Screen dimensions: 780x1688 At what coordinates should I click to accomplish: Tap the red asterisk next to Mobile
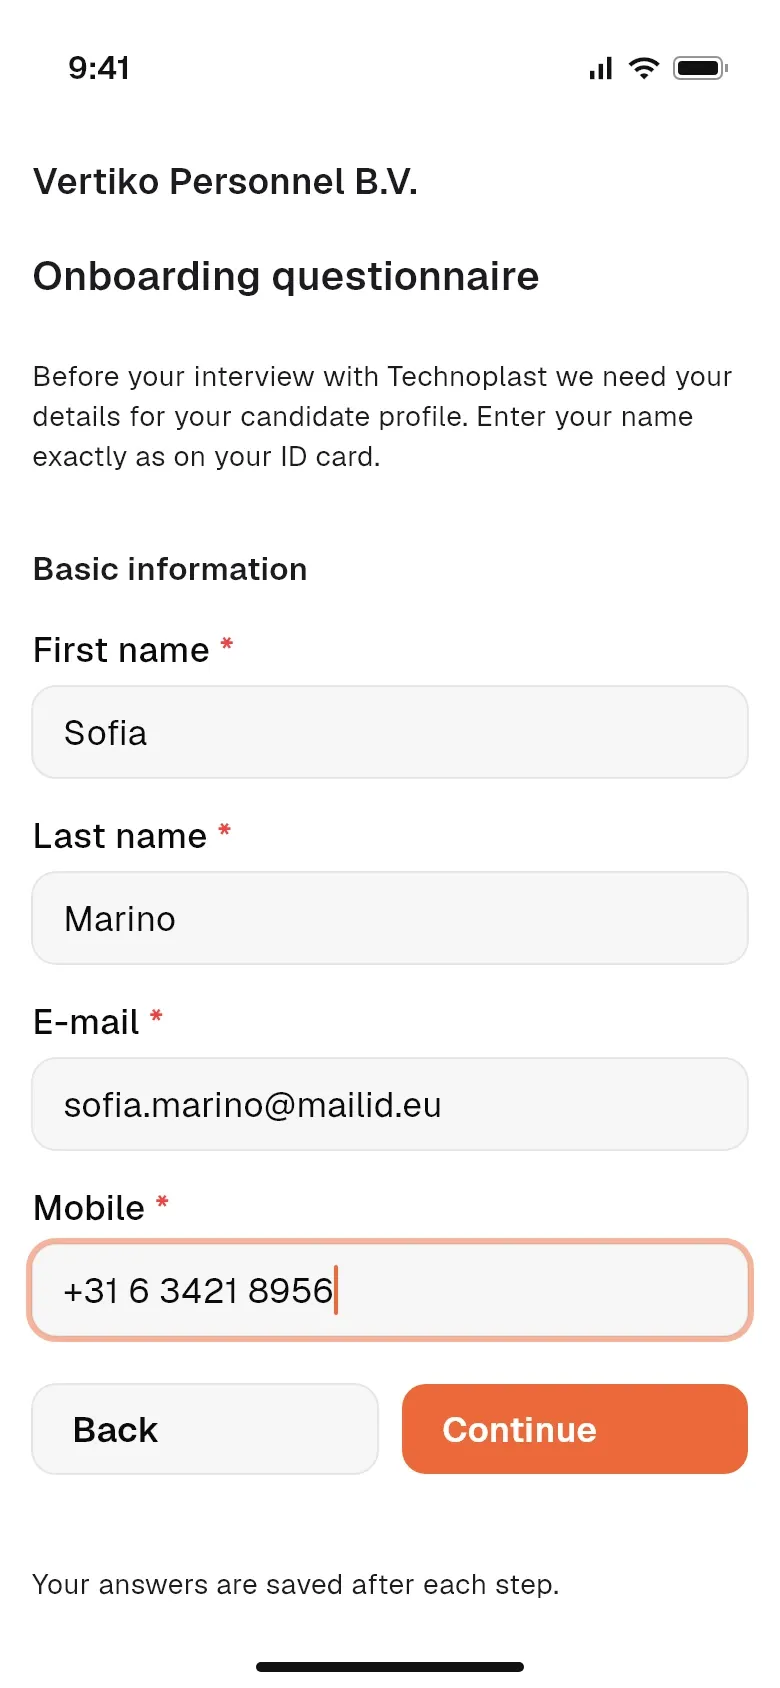(x=162, y=1202)
